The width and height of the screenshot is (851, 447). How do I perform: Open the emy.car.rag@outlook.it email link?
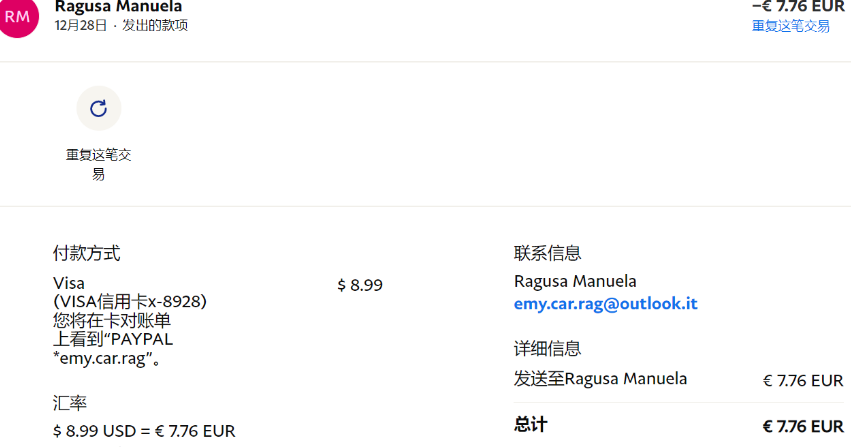click(x=605, y=304)
